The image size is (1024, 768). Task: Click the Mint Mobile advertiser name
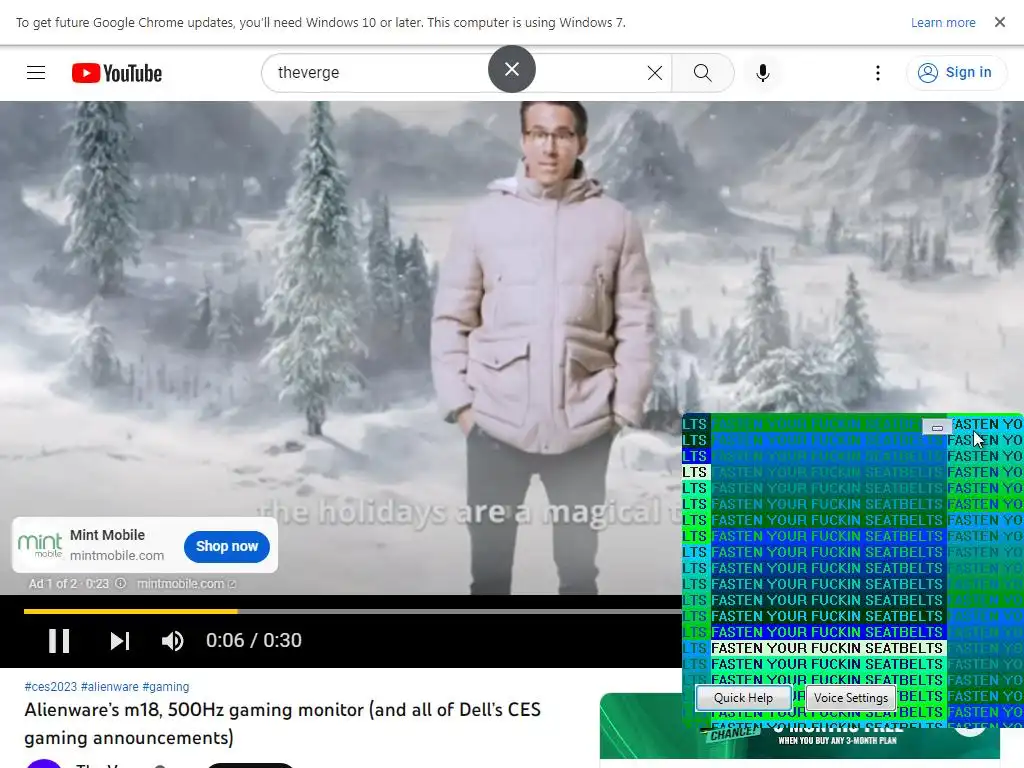pos(107,536)
